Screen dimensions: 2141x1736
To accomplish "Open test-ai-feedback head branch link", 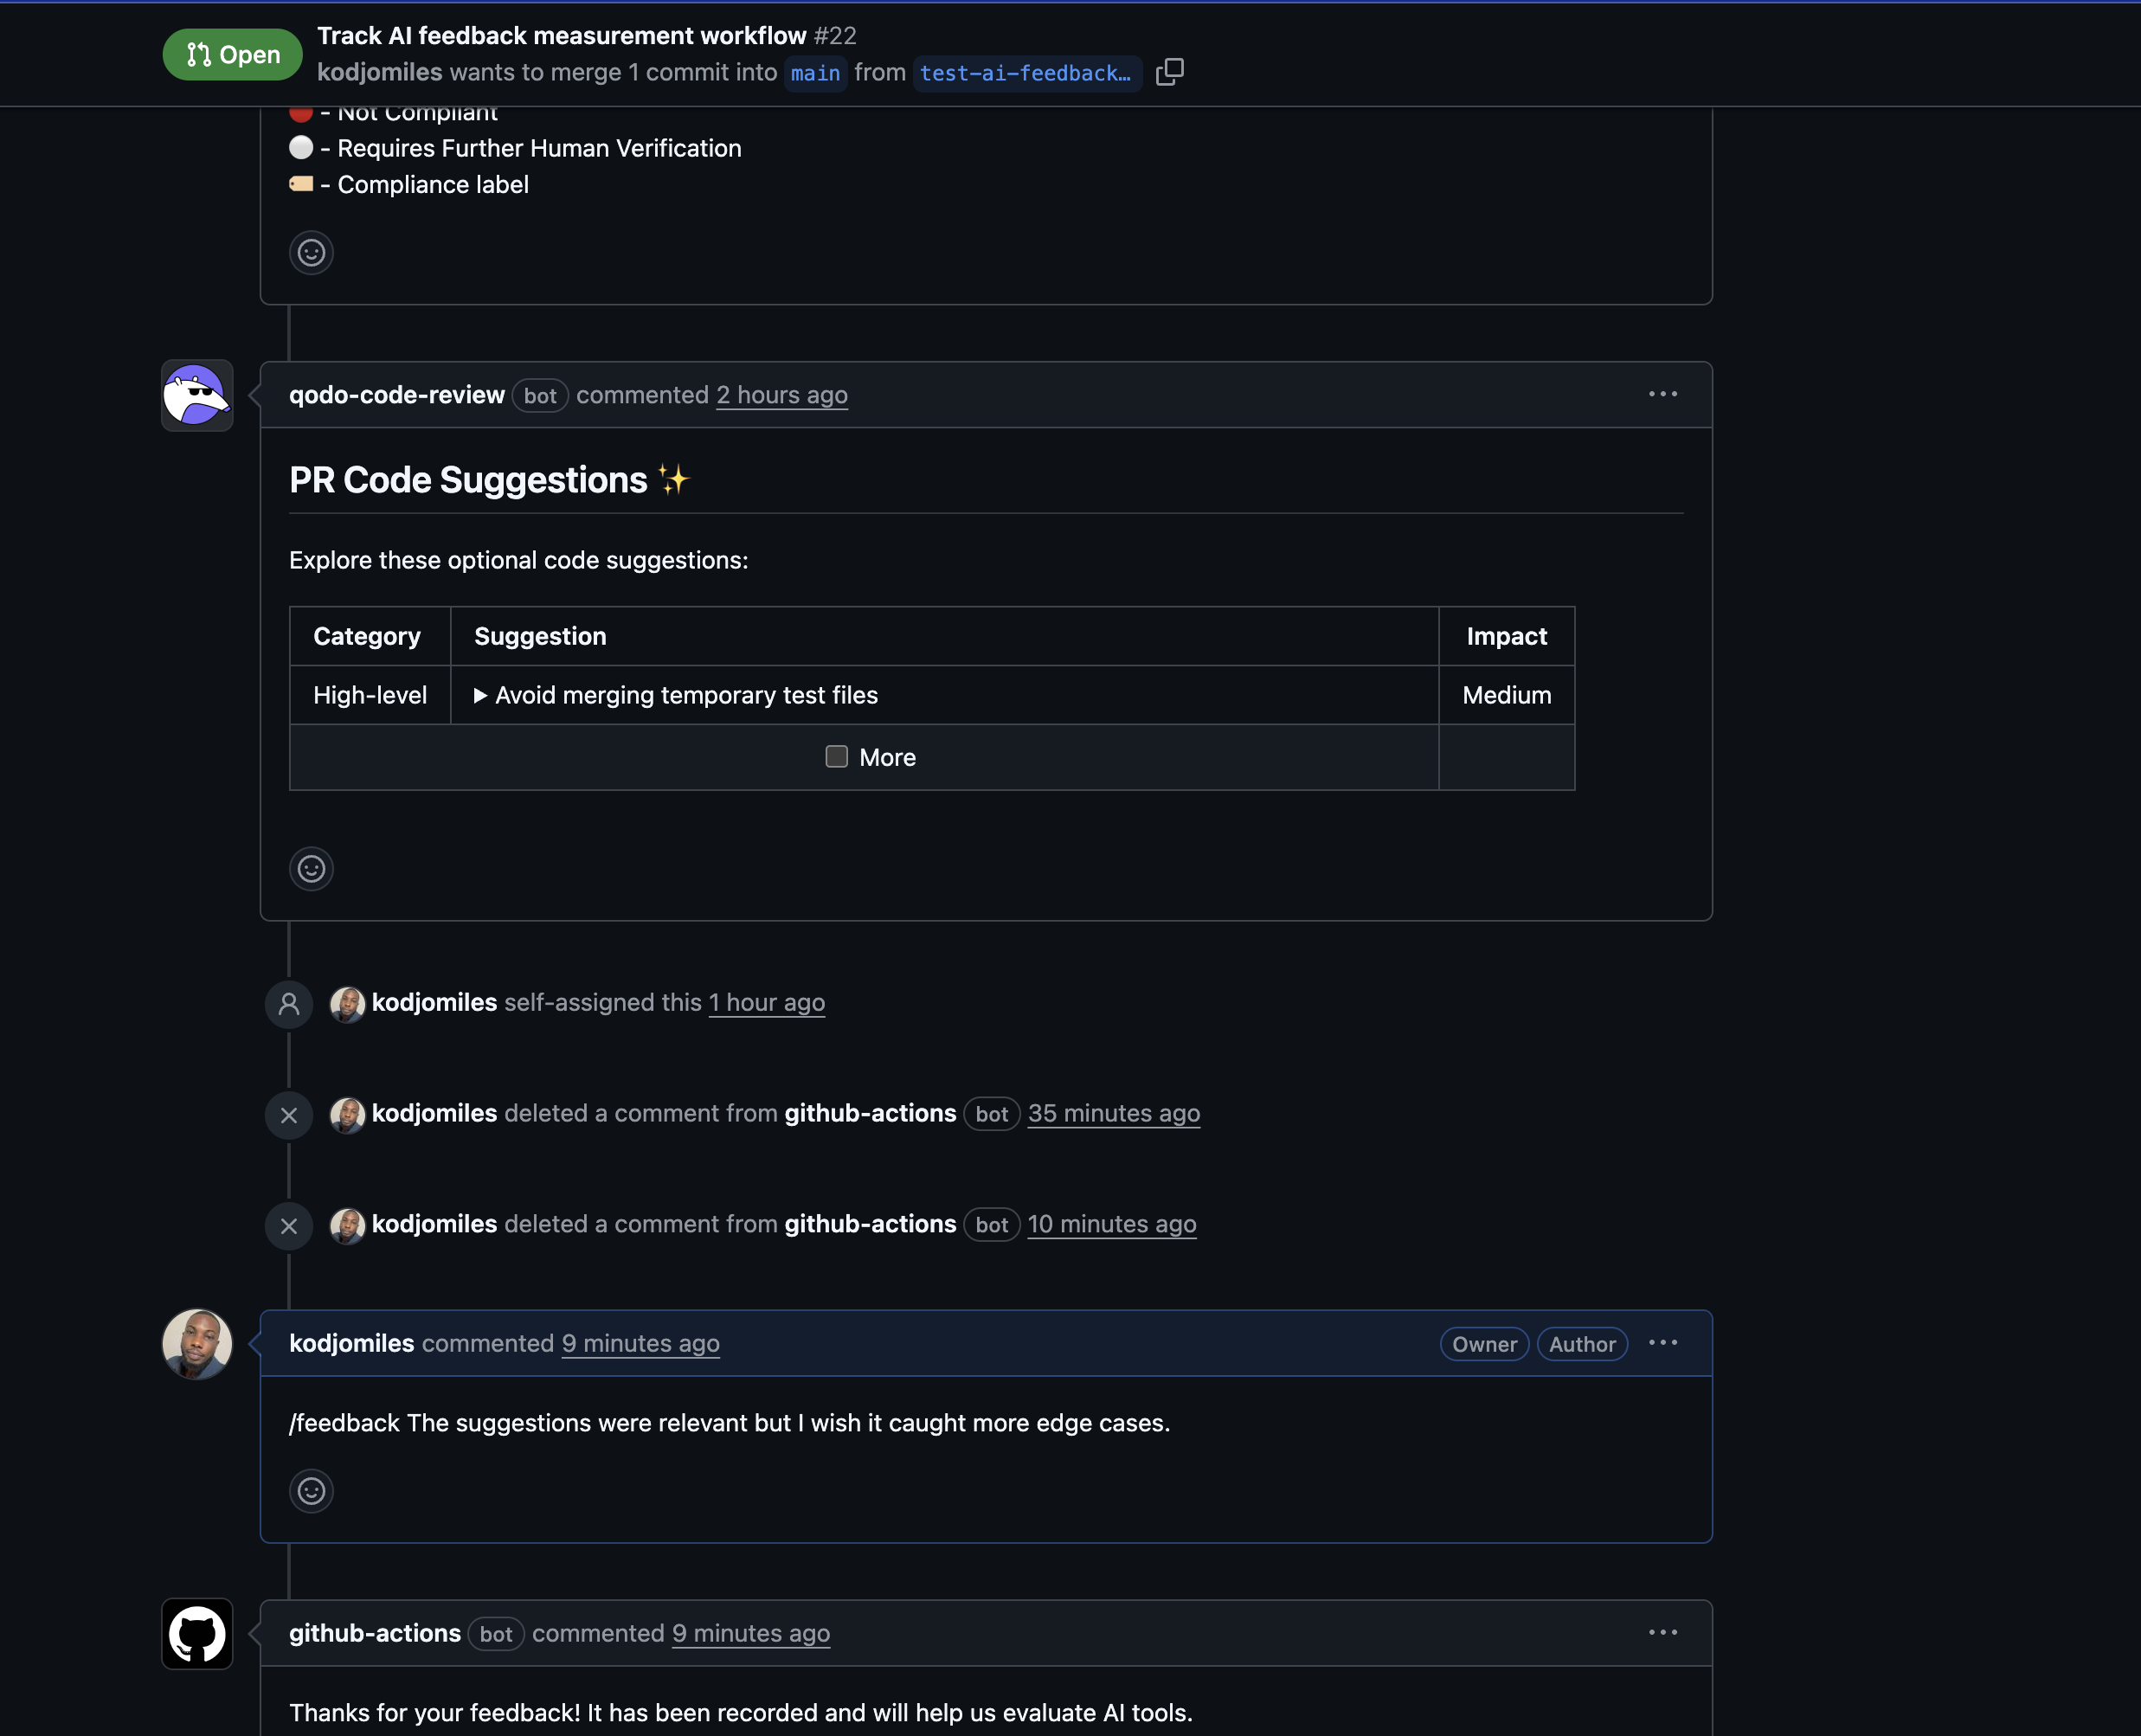I will pyautogui.click(x=1025, y=73).
